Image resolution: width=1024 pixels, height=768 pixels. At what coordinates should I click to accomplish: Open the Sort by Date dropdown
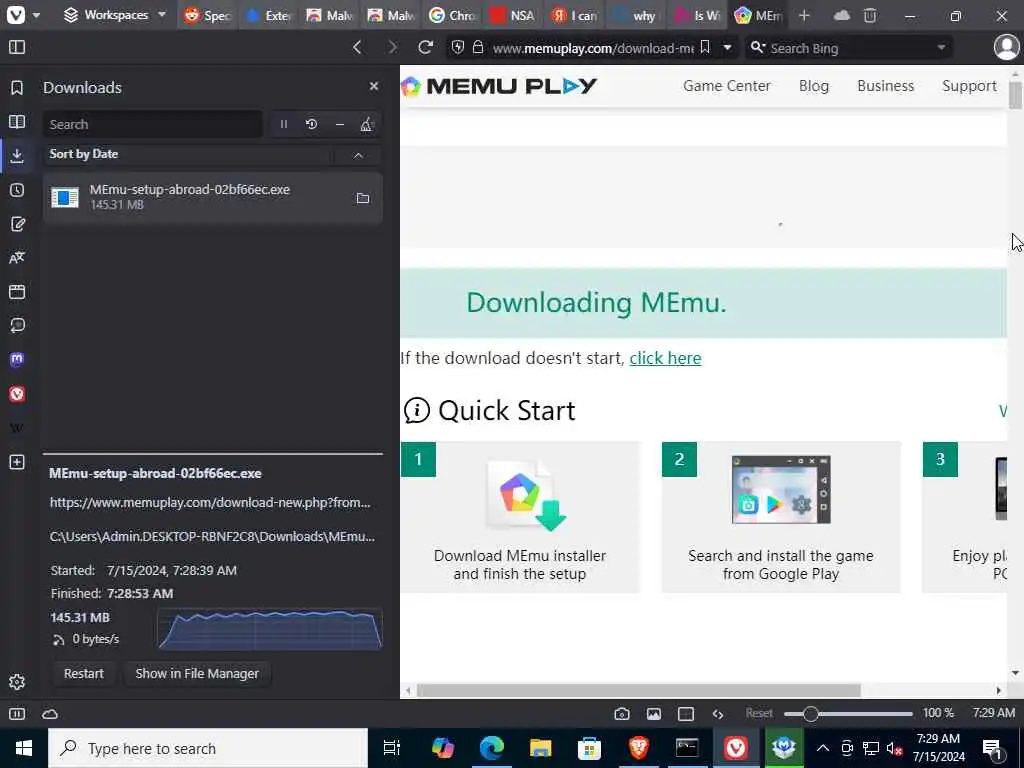[188, 155]
